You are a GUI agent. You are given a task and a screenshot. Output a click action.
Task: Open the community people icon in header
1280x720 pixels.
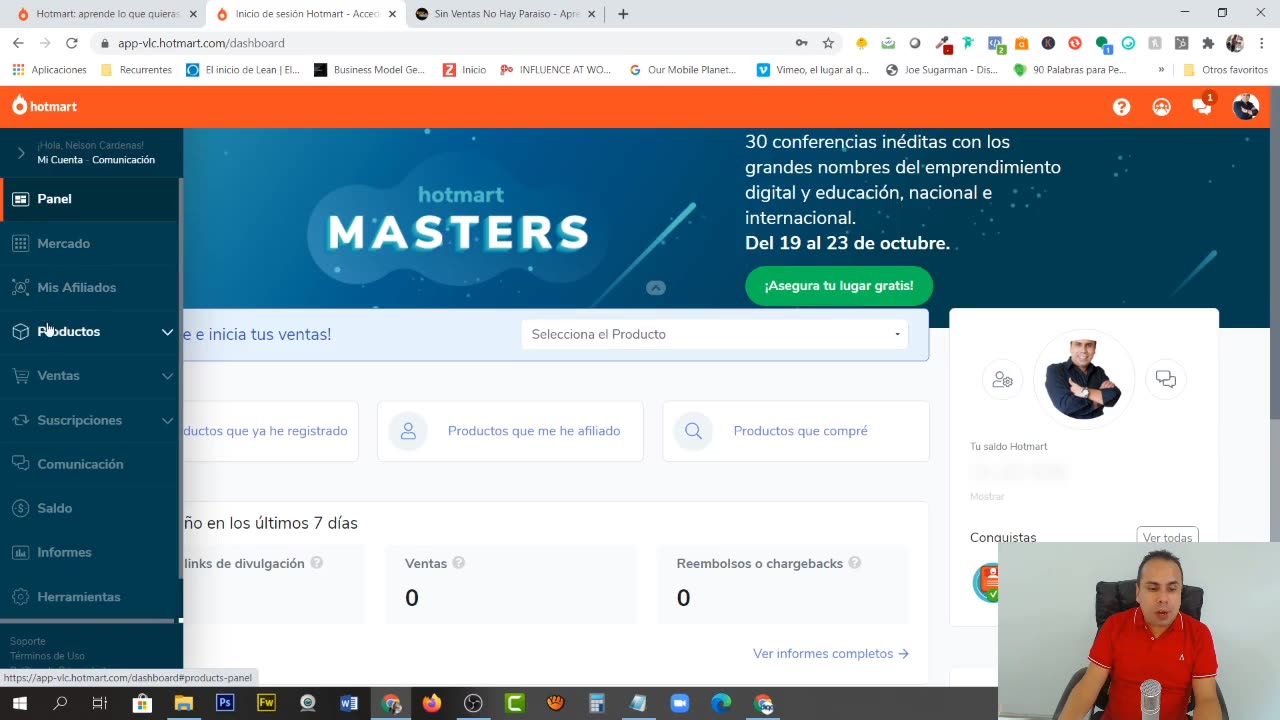pos(1161,107)
